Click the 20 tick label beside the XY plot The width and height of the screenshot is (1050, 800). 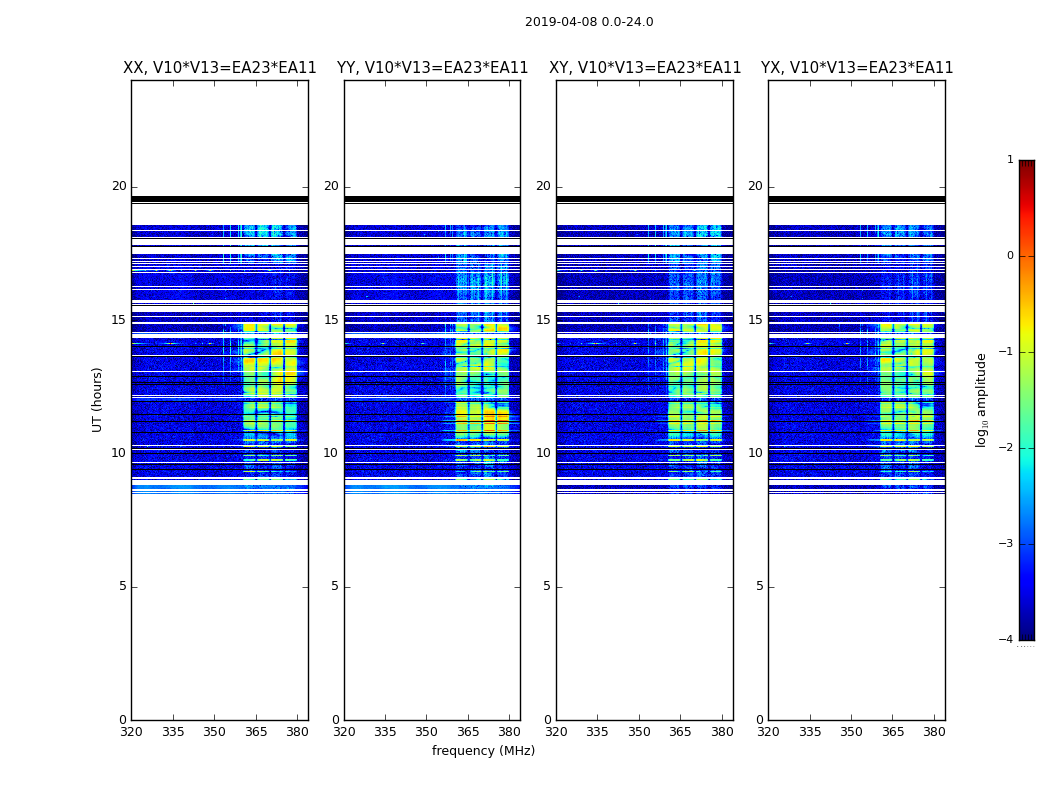coord(543,186)
